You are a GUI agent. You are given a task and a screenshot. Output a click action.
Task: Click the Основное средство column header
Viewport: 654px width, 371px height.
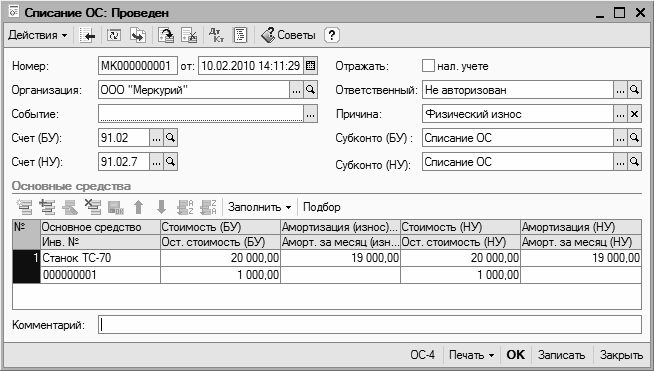pyautogui.click(x=100, y=227)
